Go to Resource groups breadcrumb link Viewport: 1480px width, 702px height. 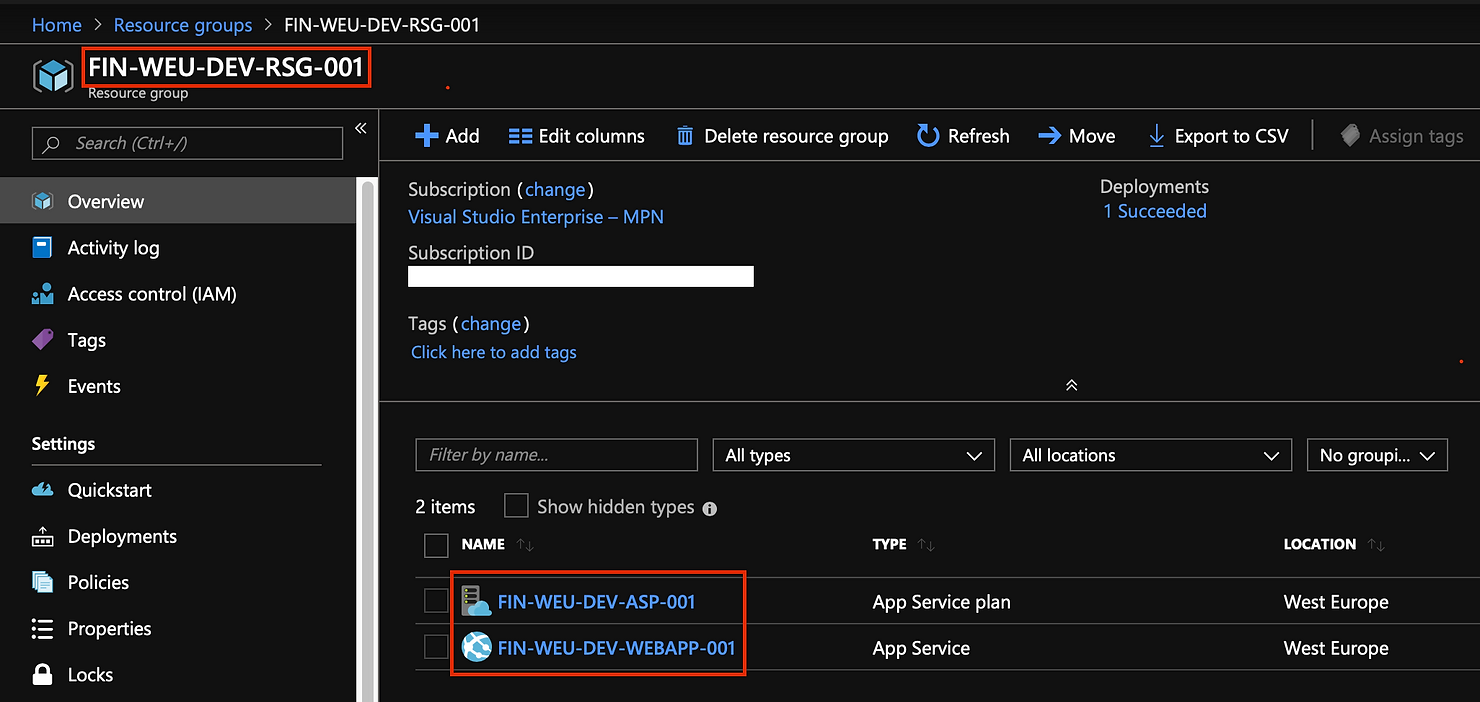[183, 25]
